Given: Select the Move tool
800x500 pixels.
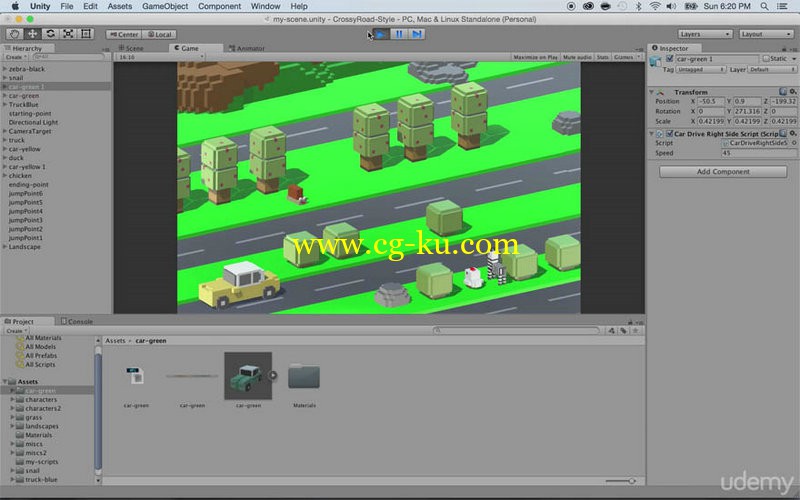Looking at the screenshot, I should coord(32,34).
